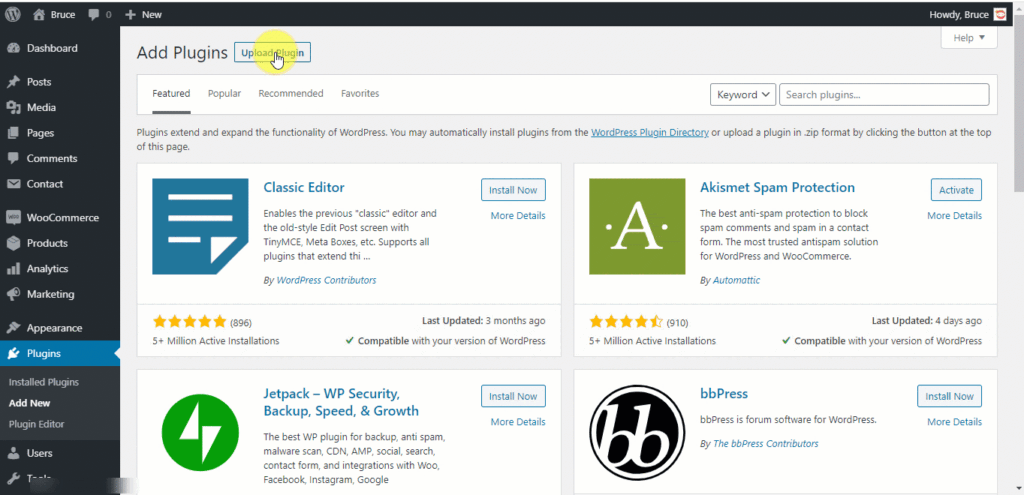
Task: Open the comments bubble icon in admin bar
Action: (95, 14)
